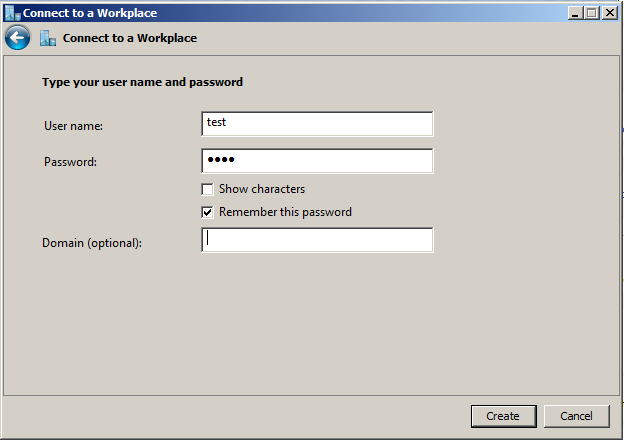Maximize the Connect to a Workplace window
Viewport: 624px width, 440px height.
click(593, 13)
